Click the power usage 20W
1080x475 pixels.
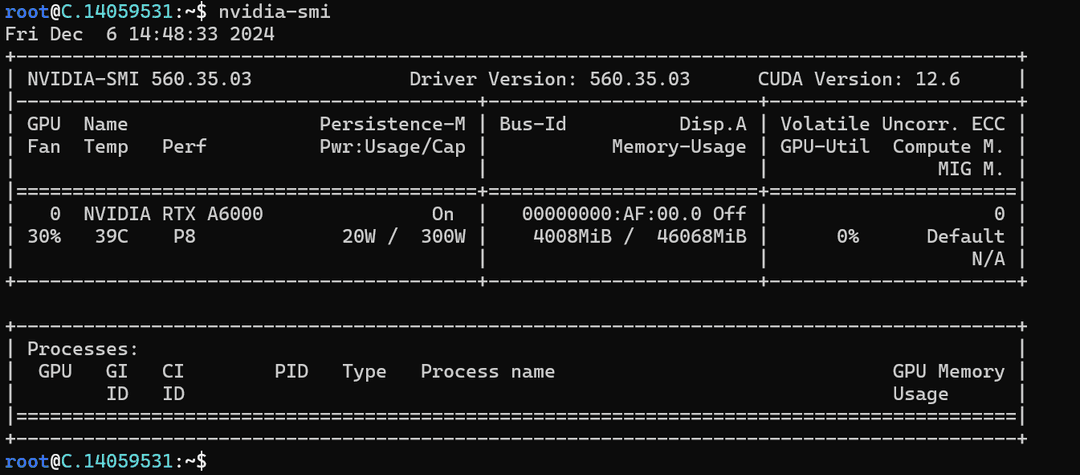click(x=359, y=237)
